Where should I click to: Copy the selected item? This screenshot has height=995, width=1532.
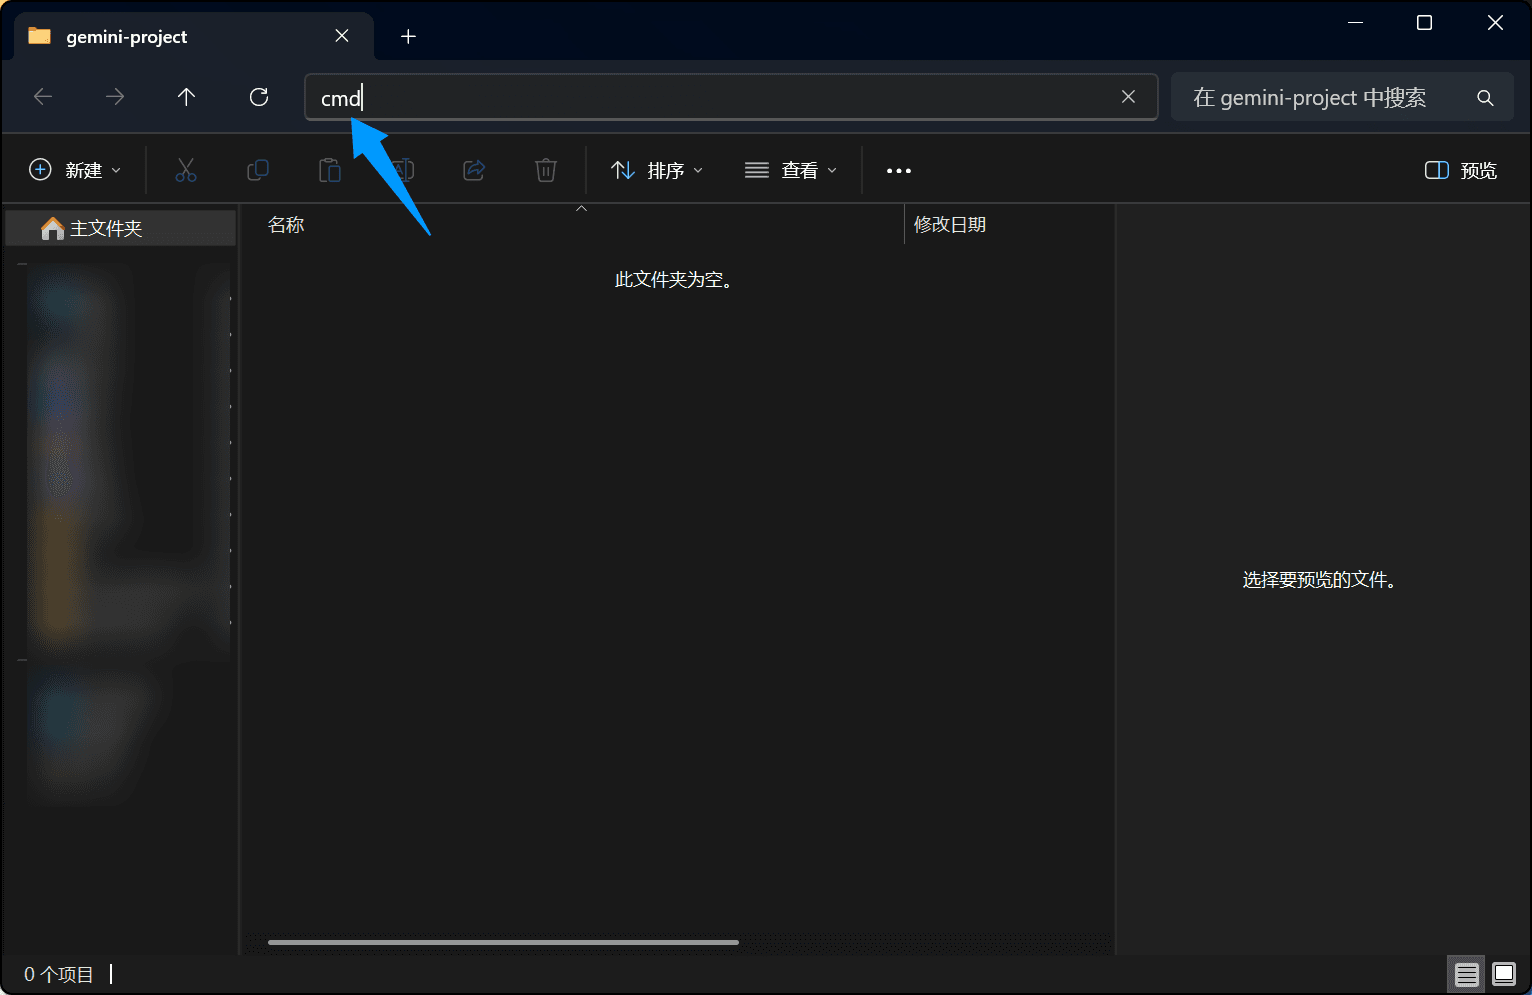(258, 170)
